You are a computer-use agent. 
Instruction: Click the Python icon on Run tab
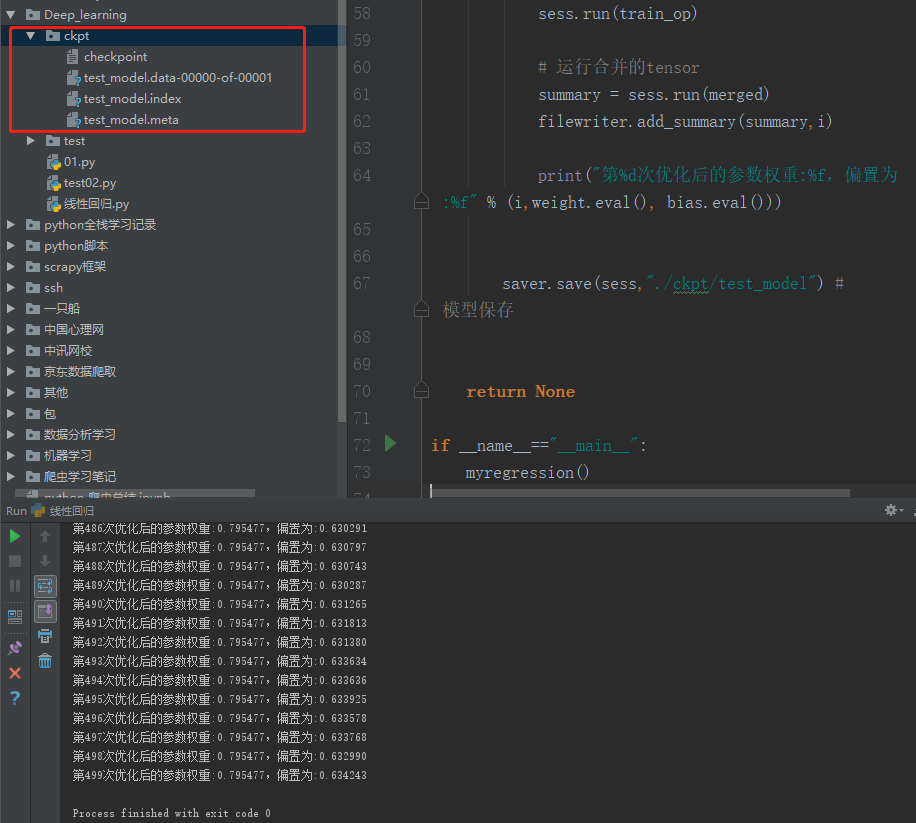(39, 511)
